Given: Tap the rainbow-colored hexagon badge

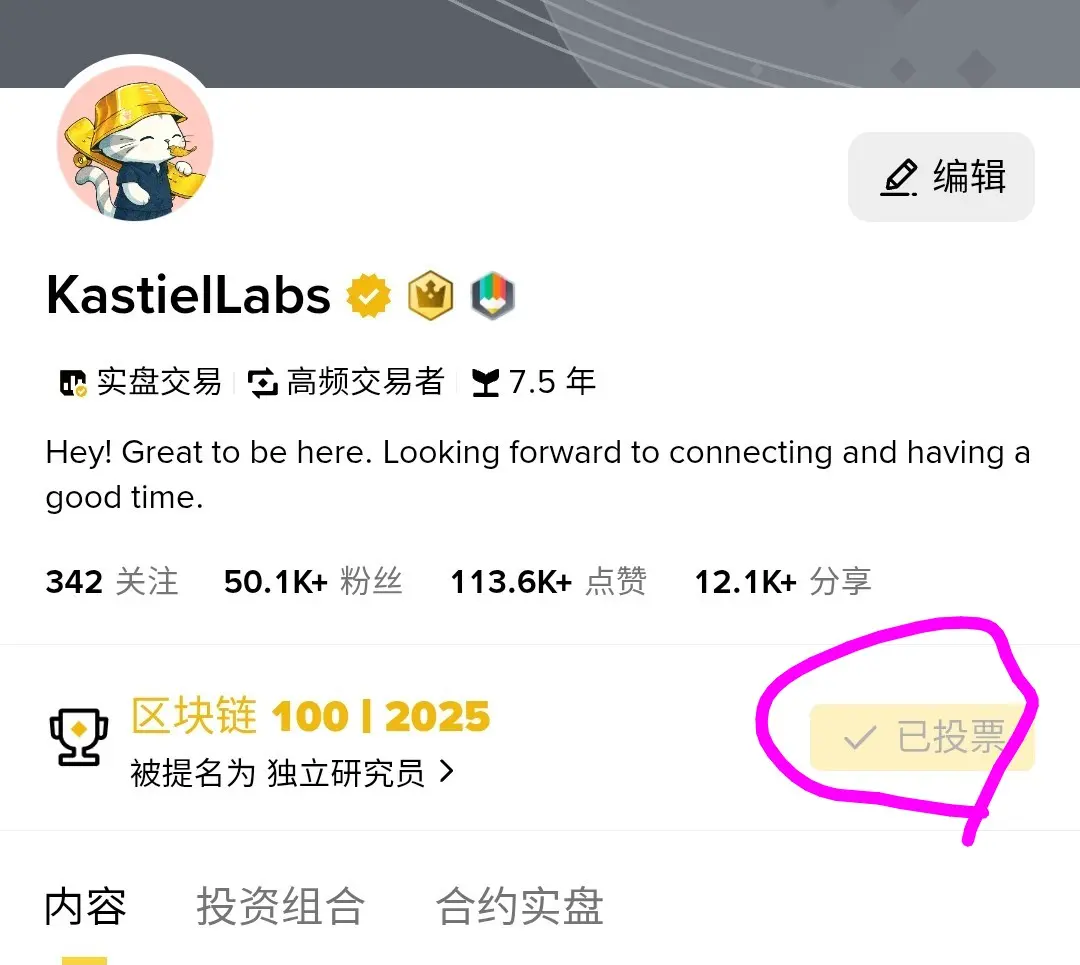Looking at the screenshot, I should (x=492, y=296).
